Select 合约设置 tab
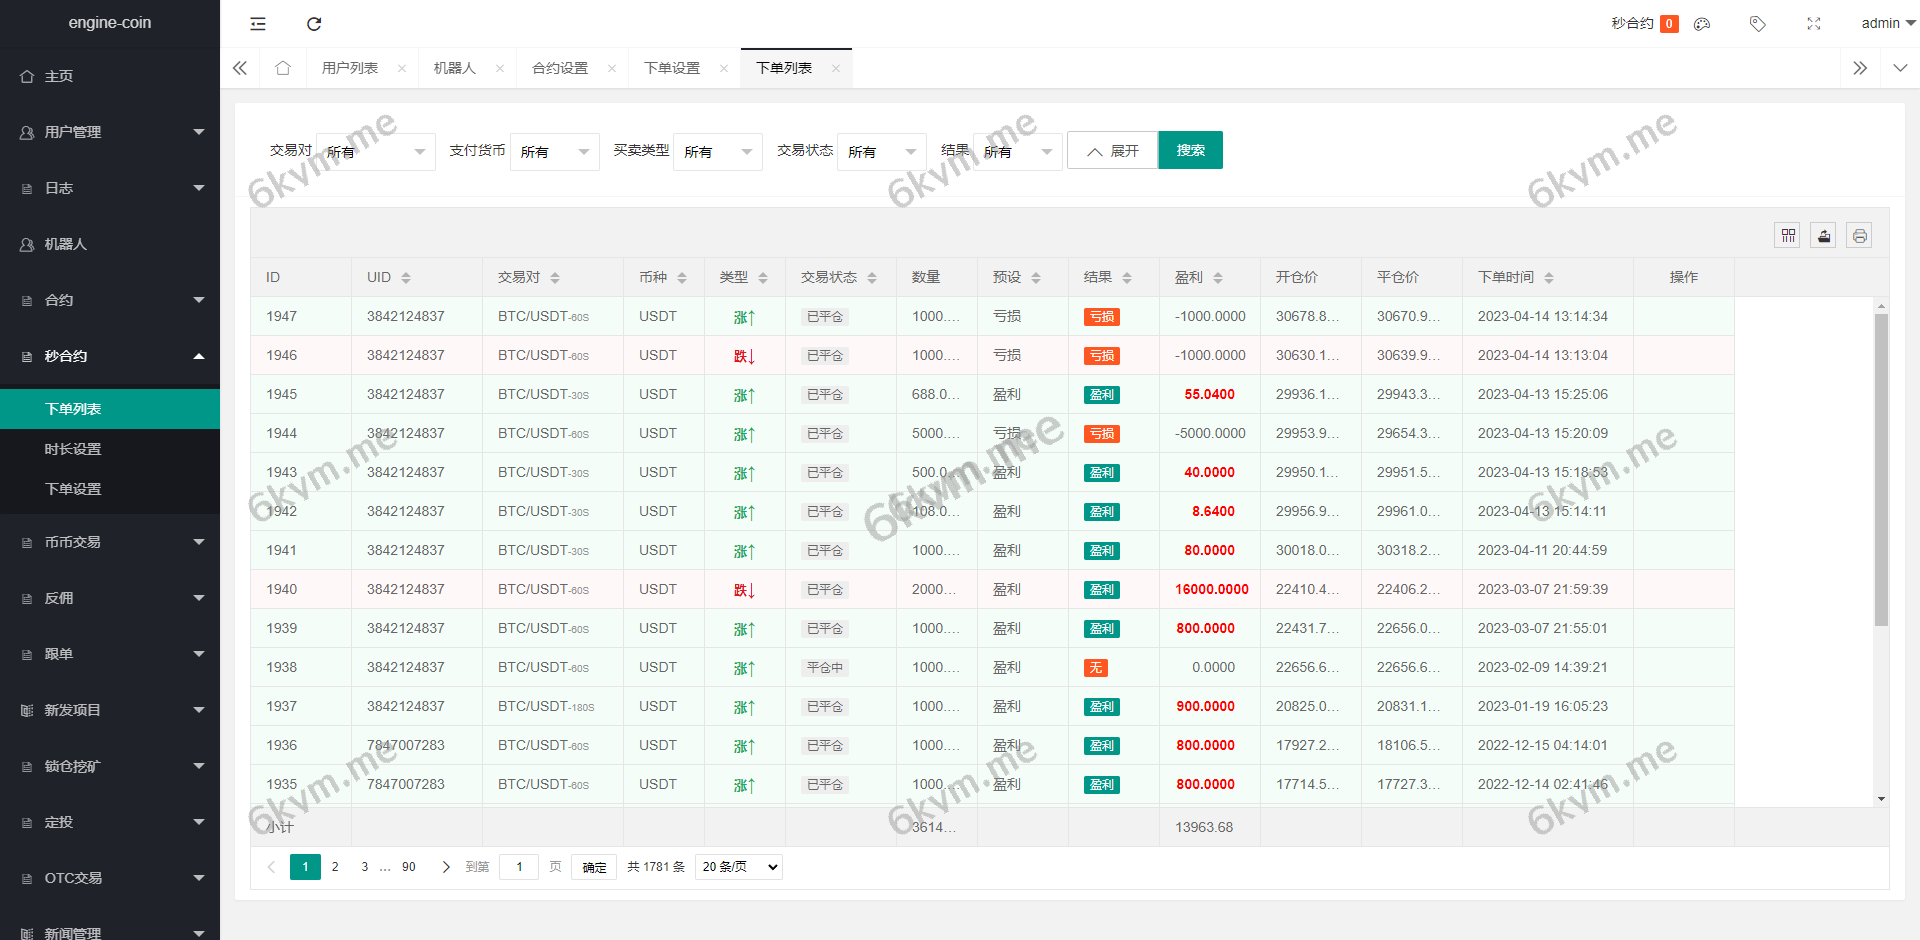This screenshot has width=1920, height=940. coord(560,67)
